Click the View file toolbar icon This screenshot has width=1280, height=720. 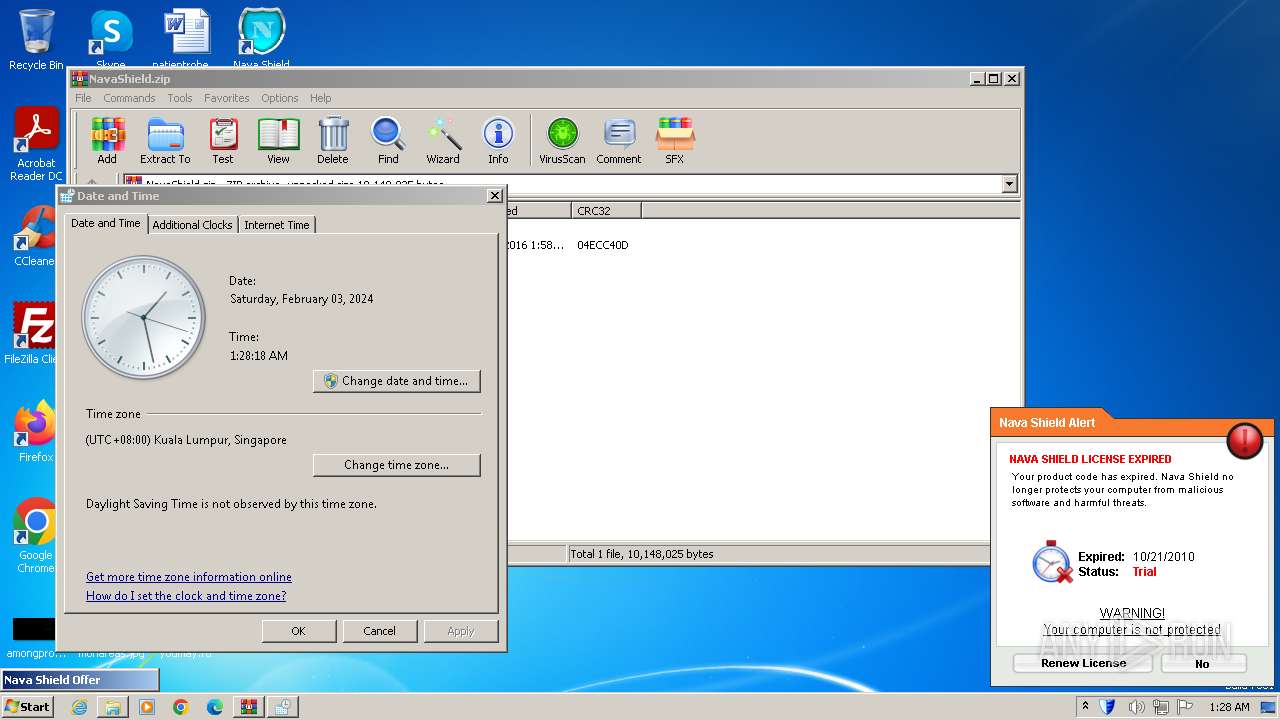pyautogui.click(x=278, y=141)
